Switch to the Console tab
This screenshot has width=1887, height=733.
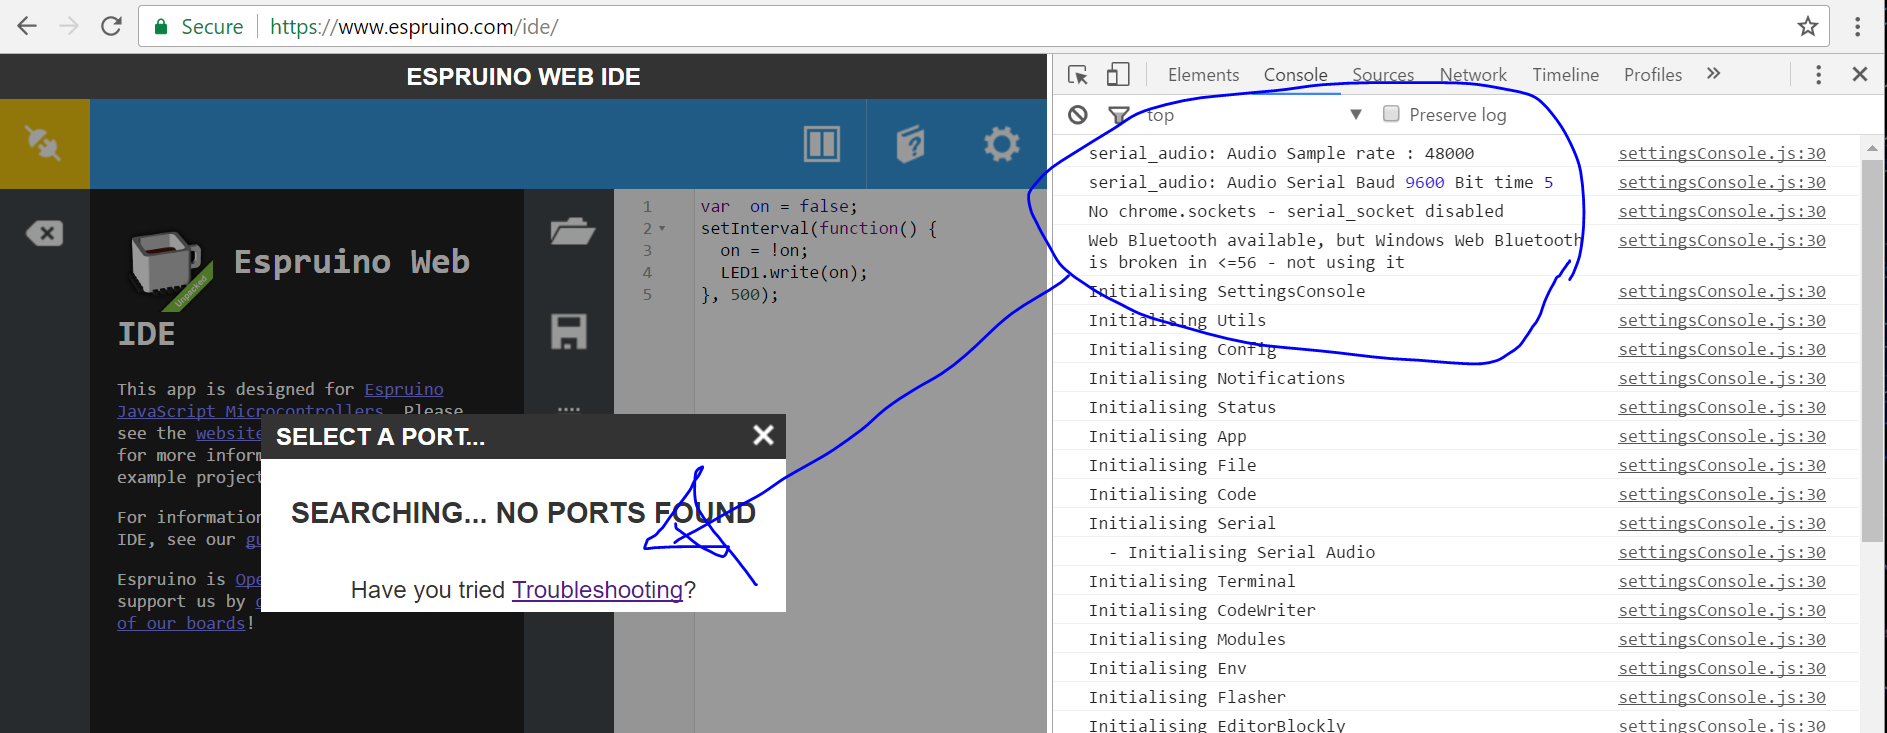(x=1295, y=75)
